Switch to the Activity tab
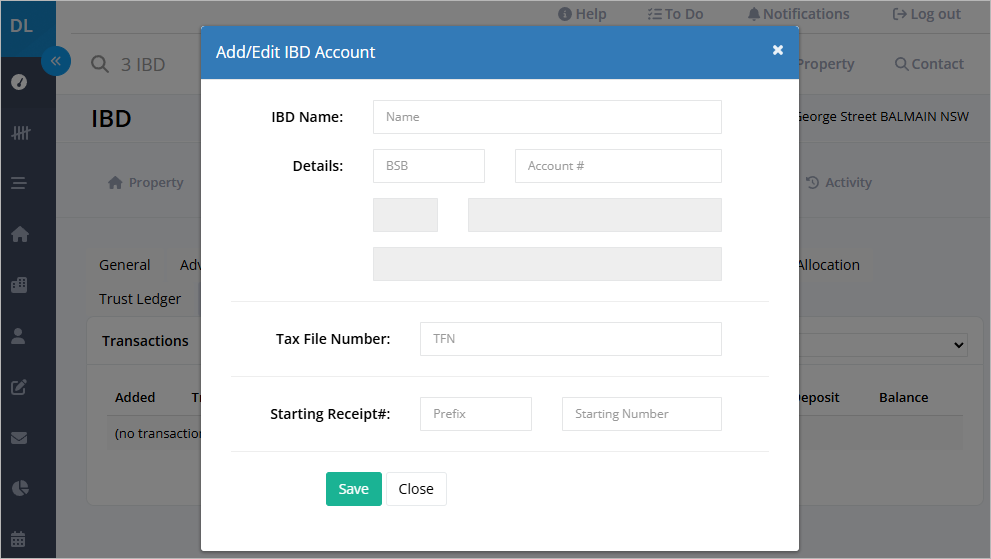Viewport: 991px width, 559px height. [839, 183]
